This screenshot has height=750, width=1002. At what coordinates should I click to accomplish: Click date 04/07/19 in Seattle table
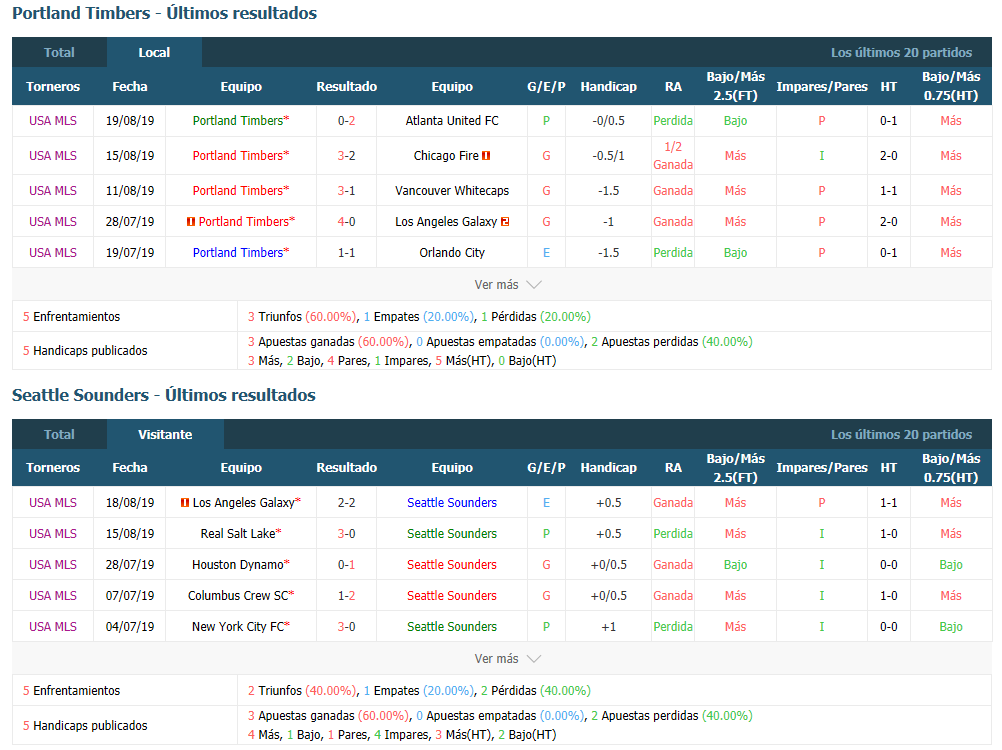(130, 627)
